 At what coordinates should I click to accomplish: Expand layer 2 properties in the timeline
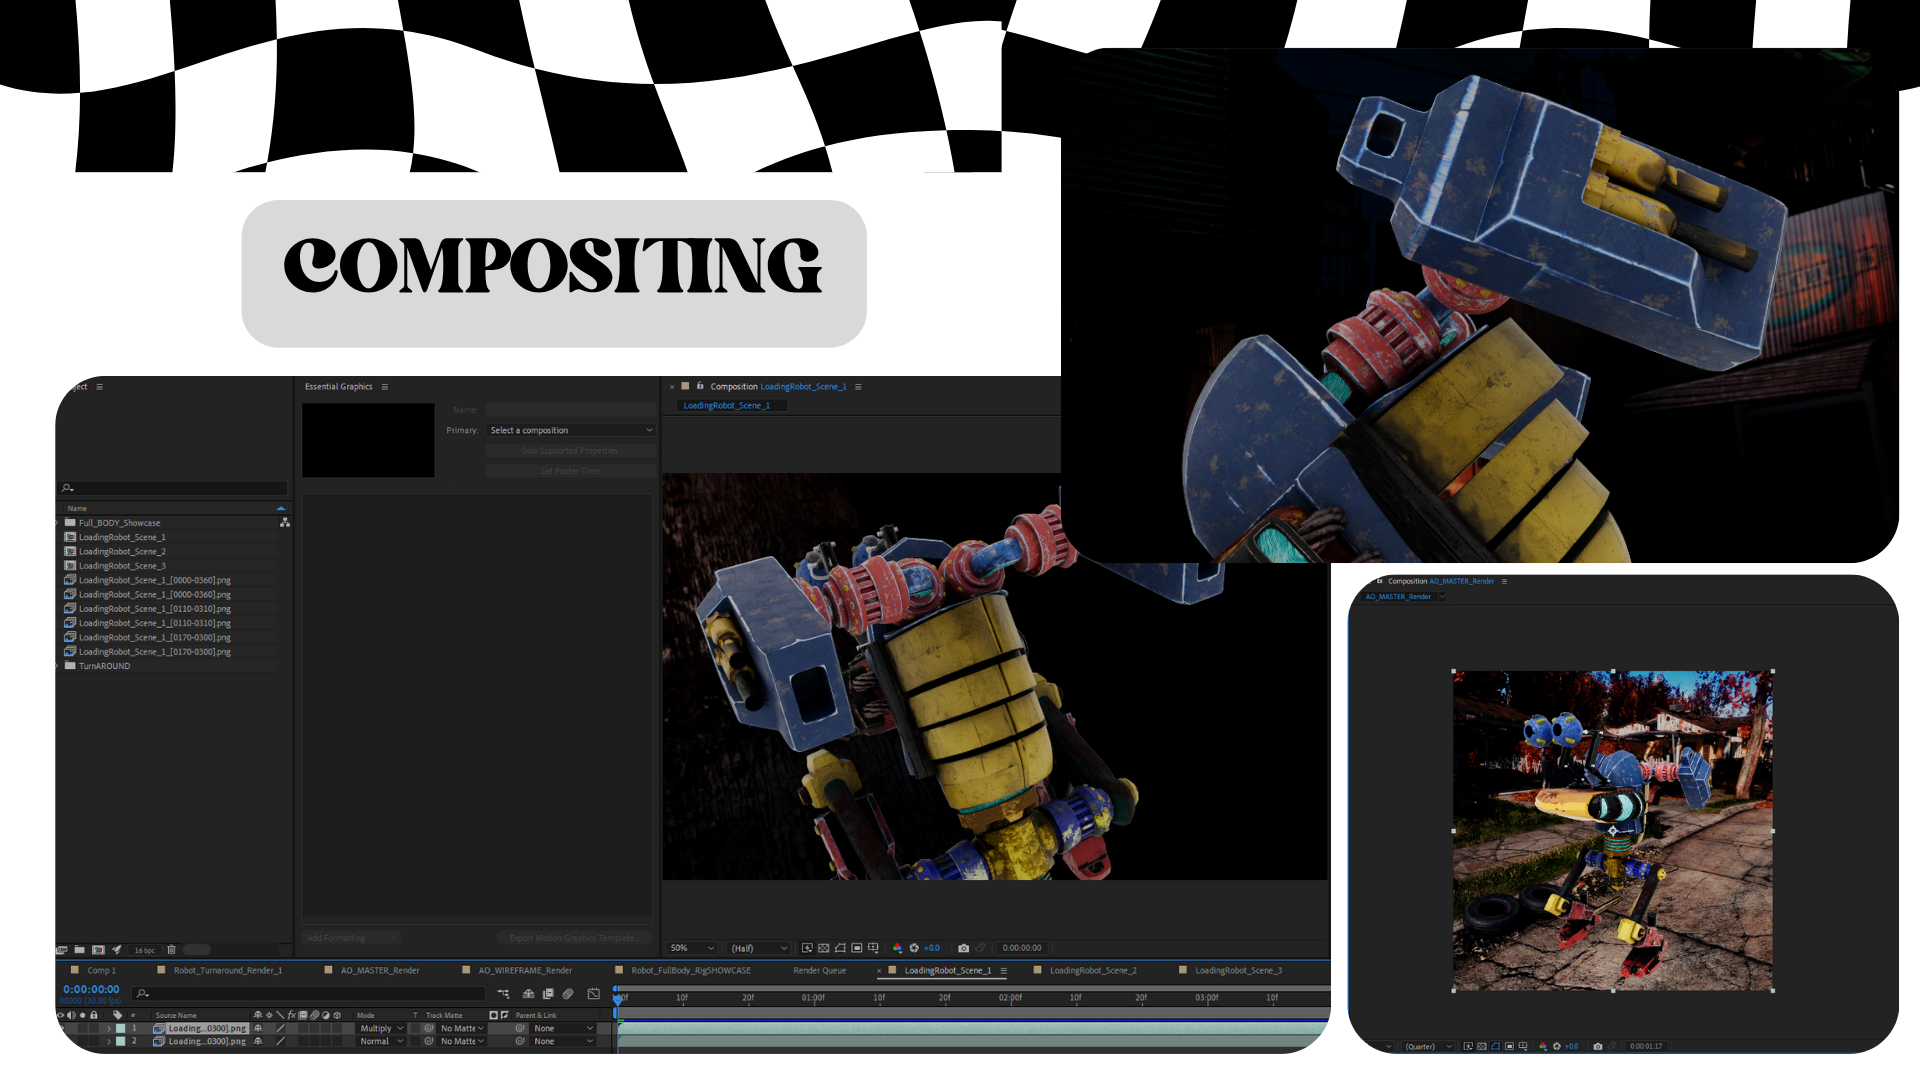point(109,1042)
